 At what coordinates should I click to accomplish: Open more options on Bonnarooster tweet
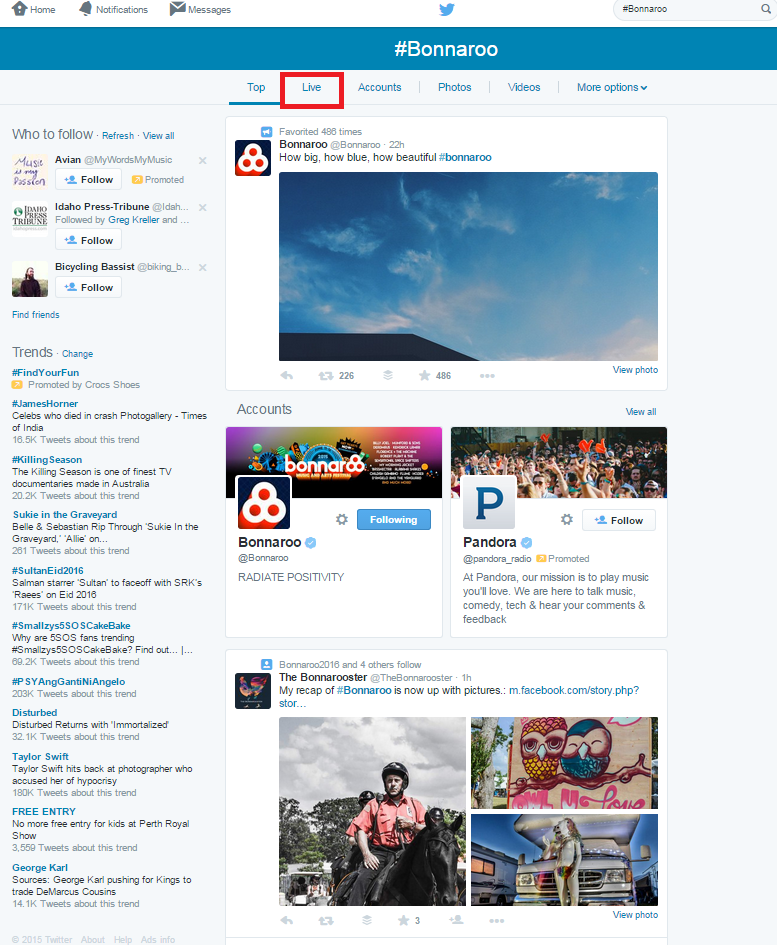point(497,921)
